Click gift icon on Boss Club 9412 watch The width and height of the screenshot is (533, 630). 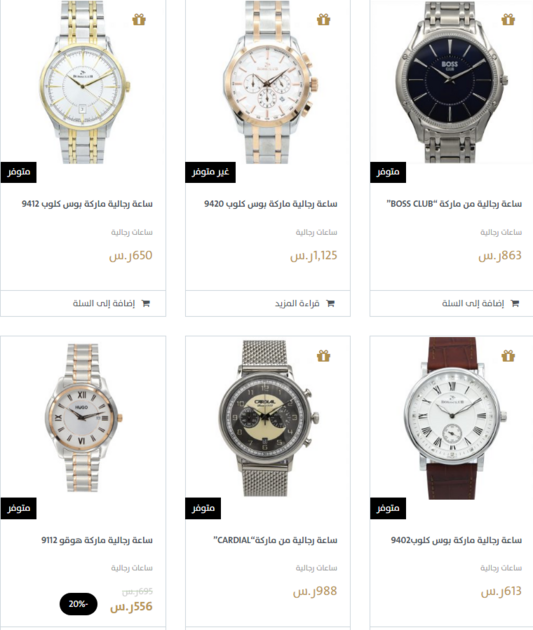tap(139, 19)
